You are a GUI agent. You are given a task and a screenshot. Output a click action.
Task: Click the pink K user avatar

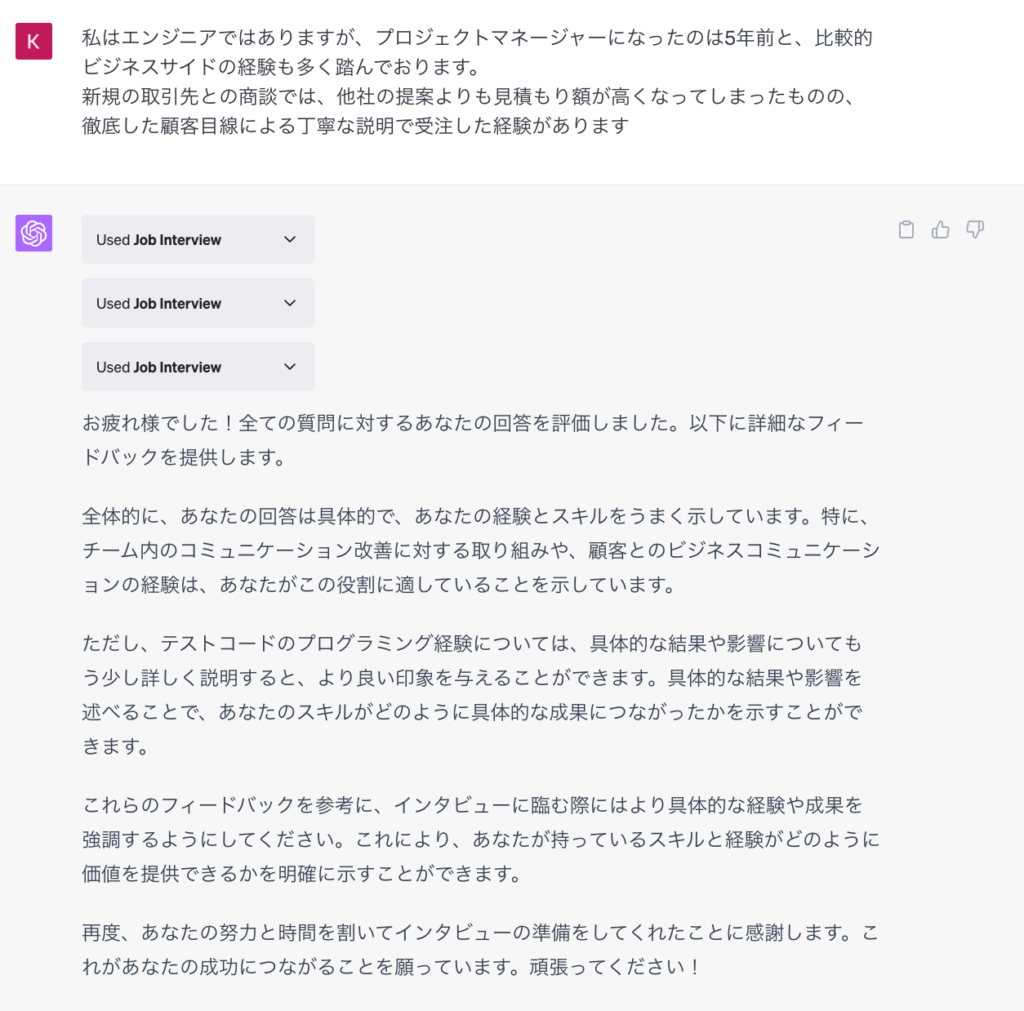click(x=34, y=41)
